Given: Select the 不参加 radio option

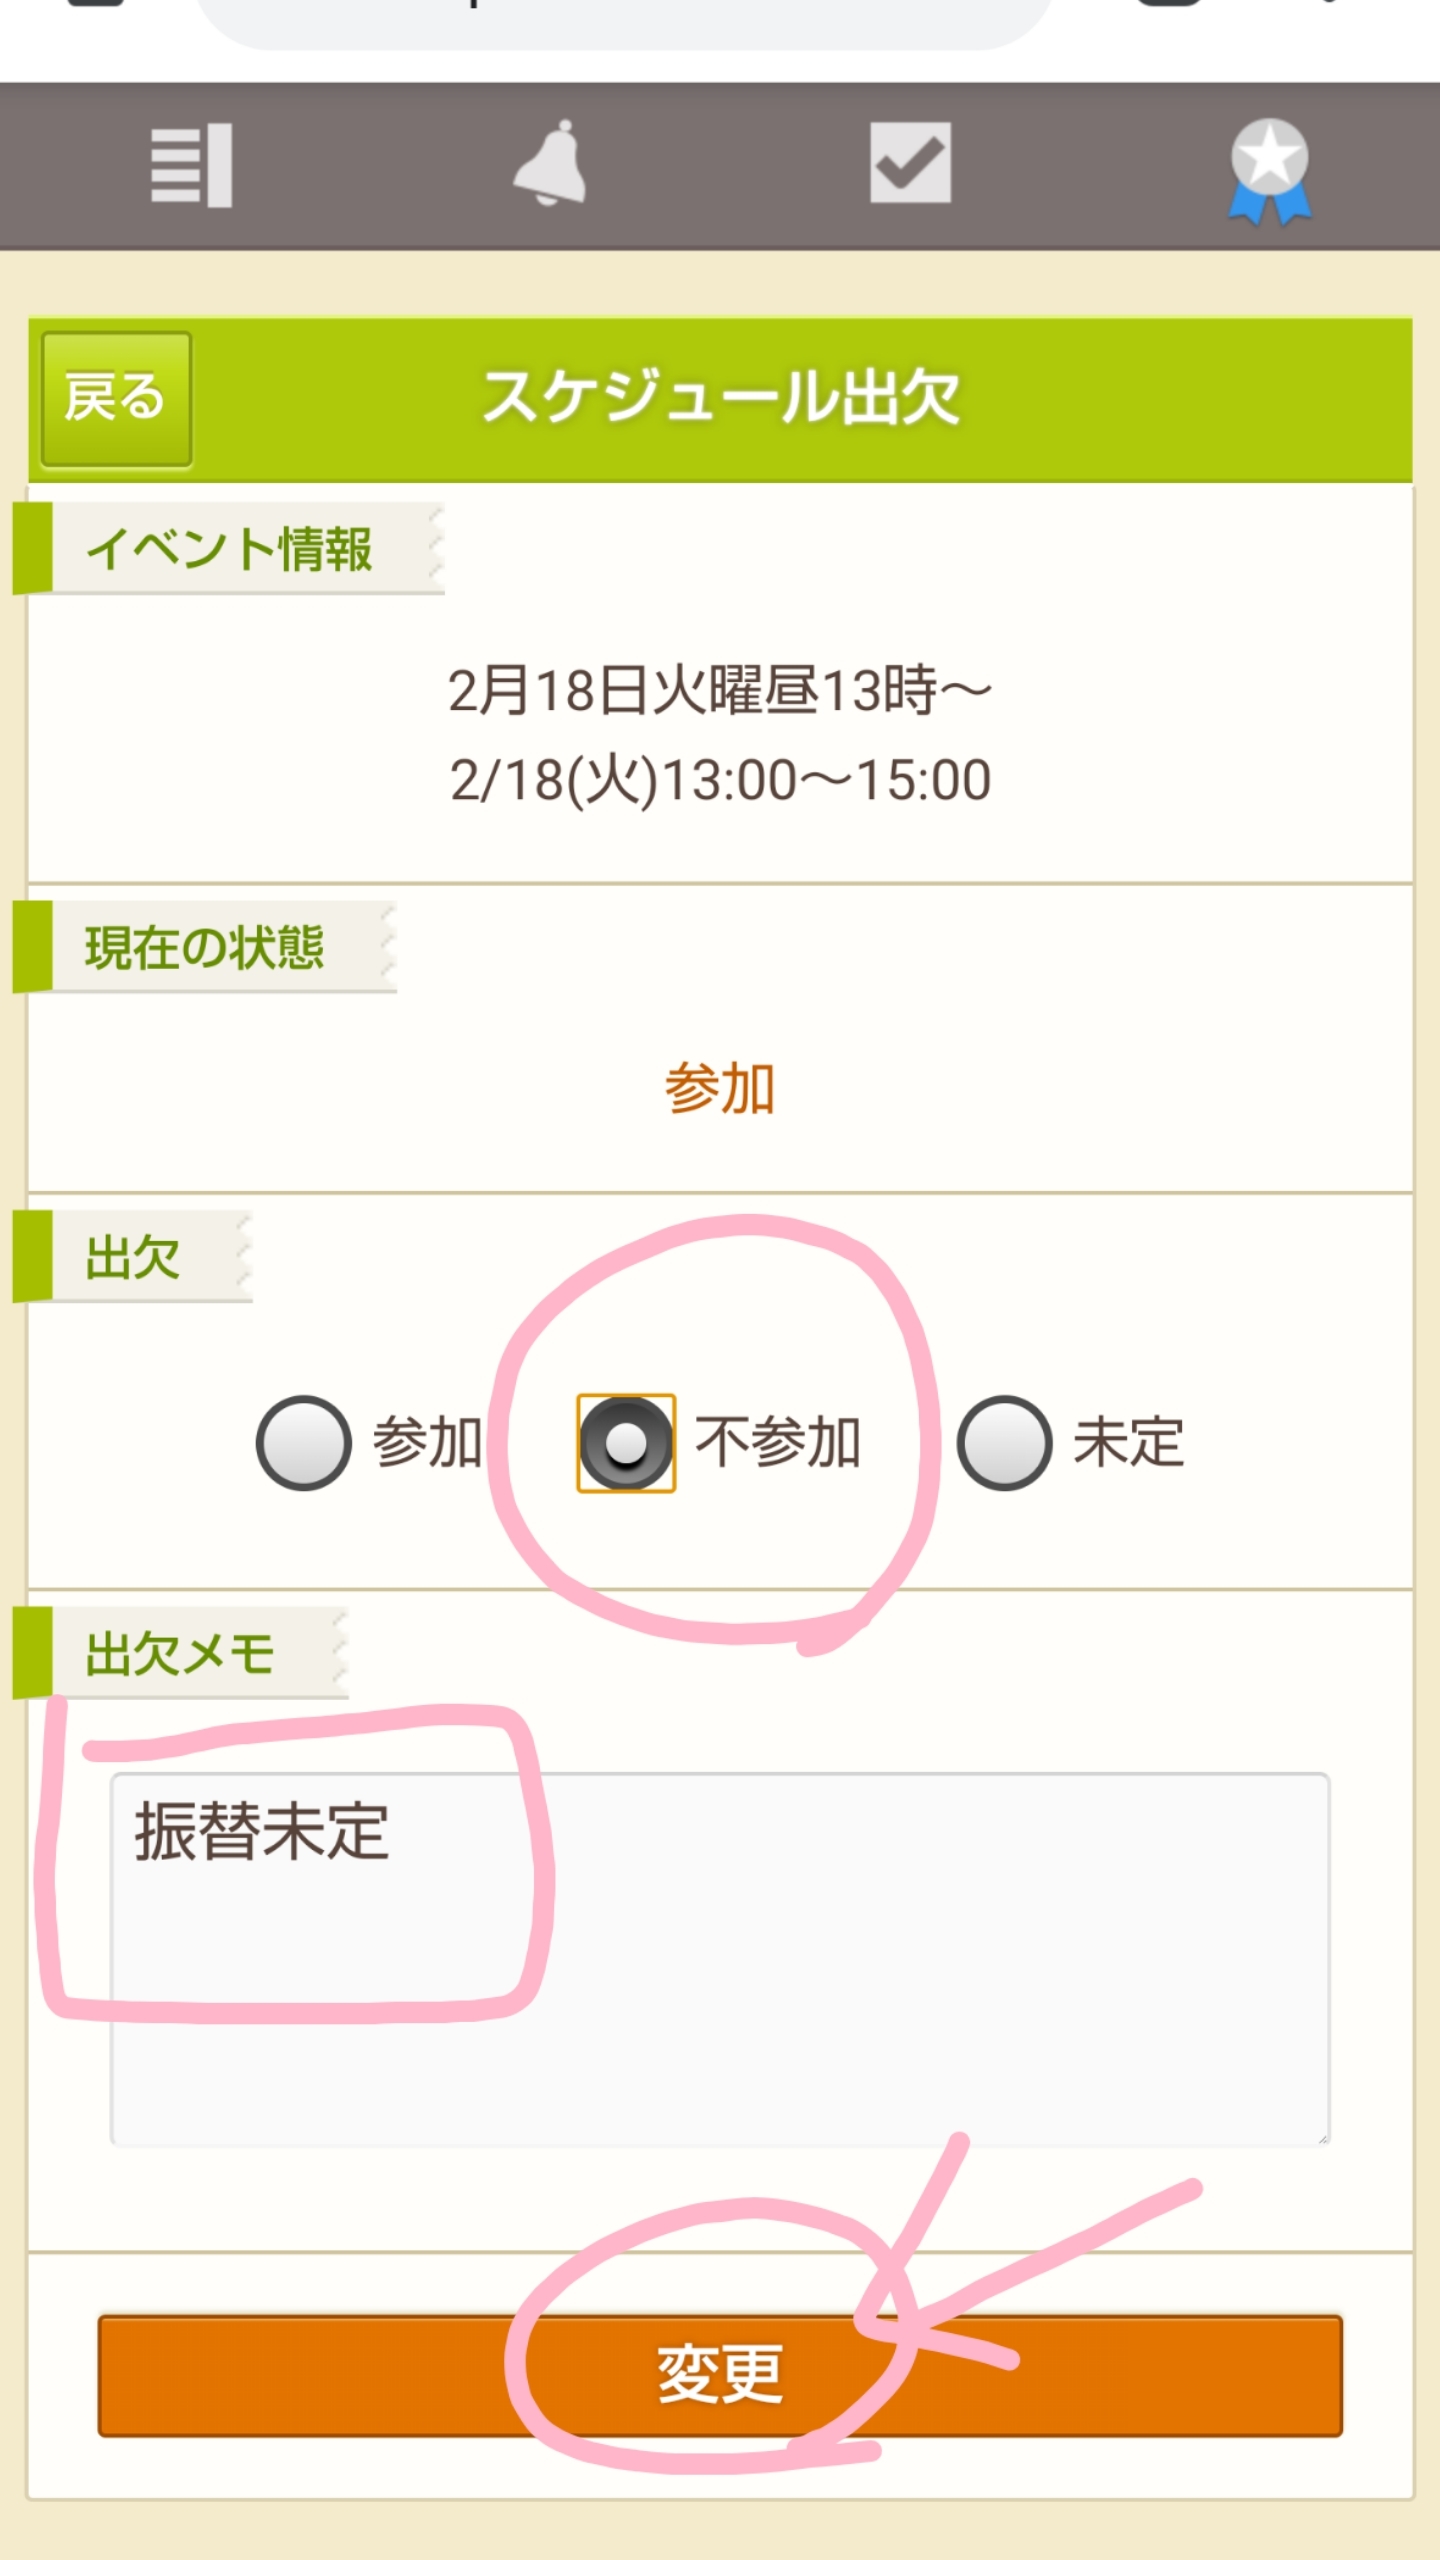Looking at the screenshot, I should [626, 1443].
